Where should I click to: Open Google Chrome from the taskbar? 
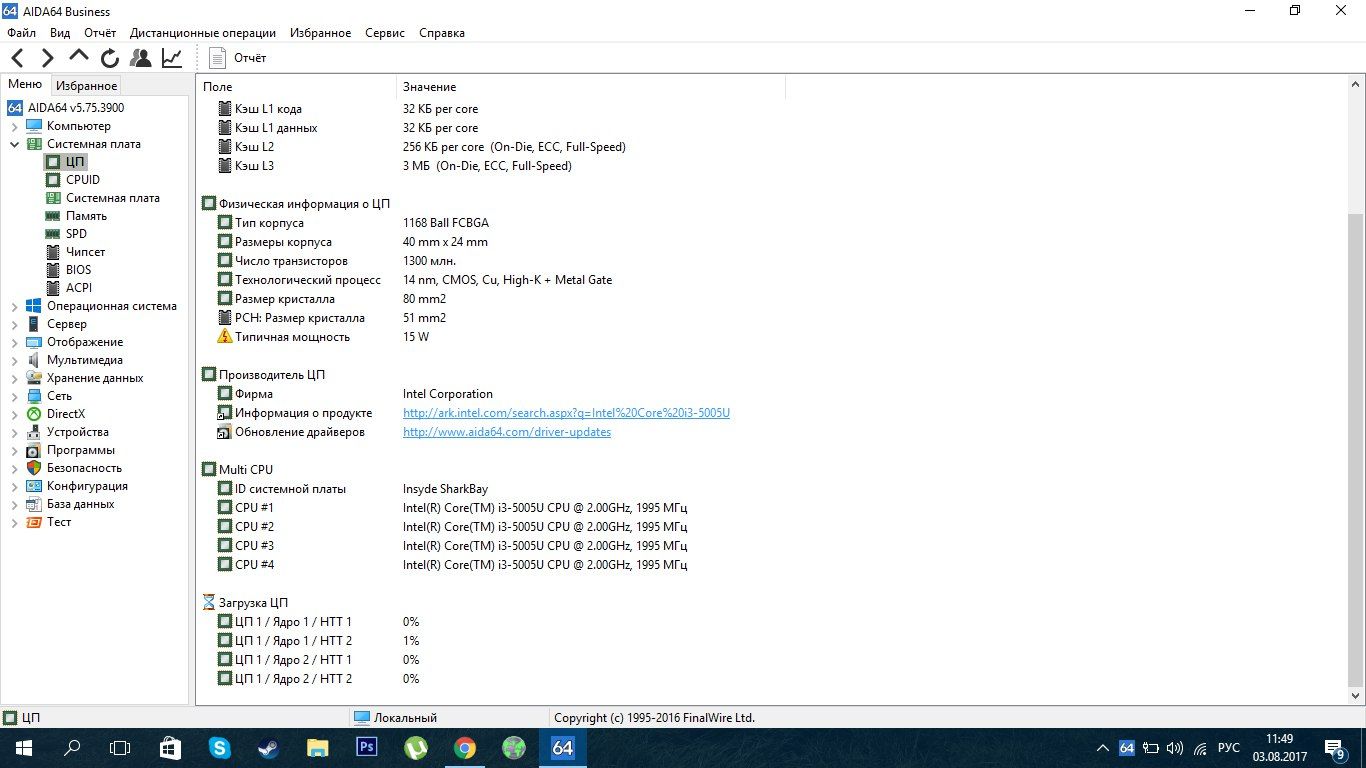coord(465,748)
